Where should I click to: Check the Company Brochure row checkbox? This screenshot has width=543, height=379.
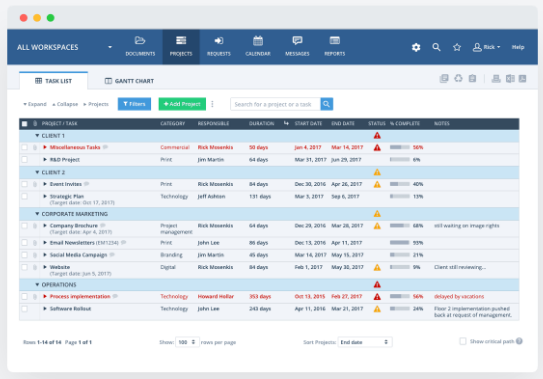(x=24, y=226)
